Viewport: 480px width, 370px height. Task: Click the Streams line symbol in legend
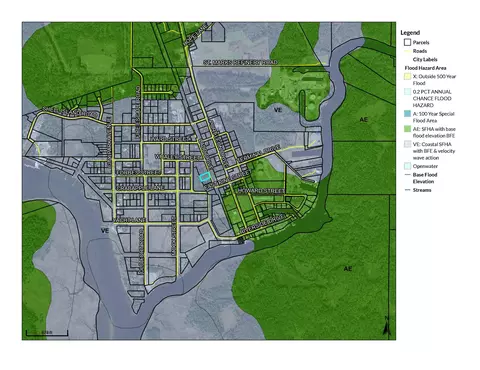click(x=407, y=190)
